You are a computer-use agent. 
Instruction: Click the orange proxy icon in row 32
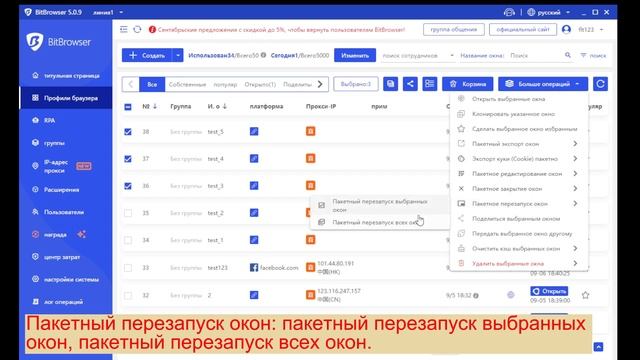(311, 295)
